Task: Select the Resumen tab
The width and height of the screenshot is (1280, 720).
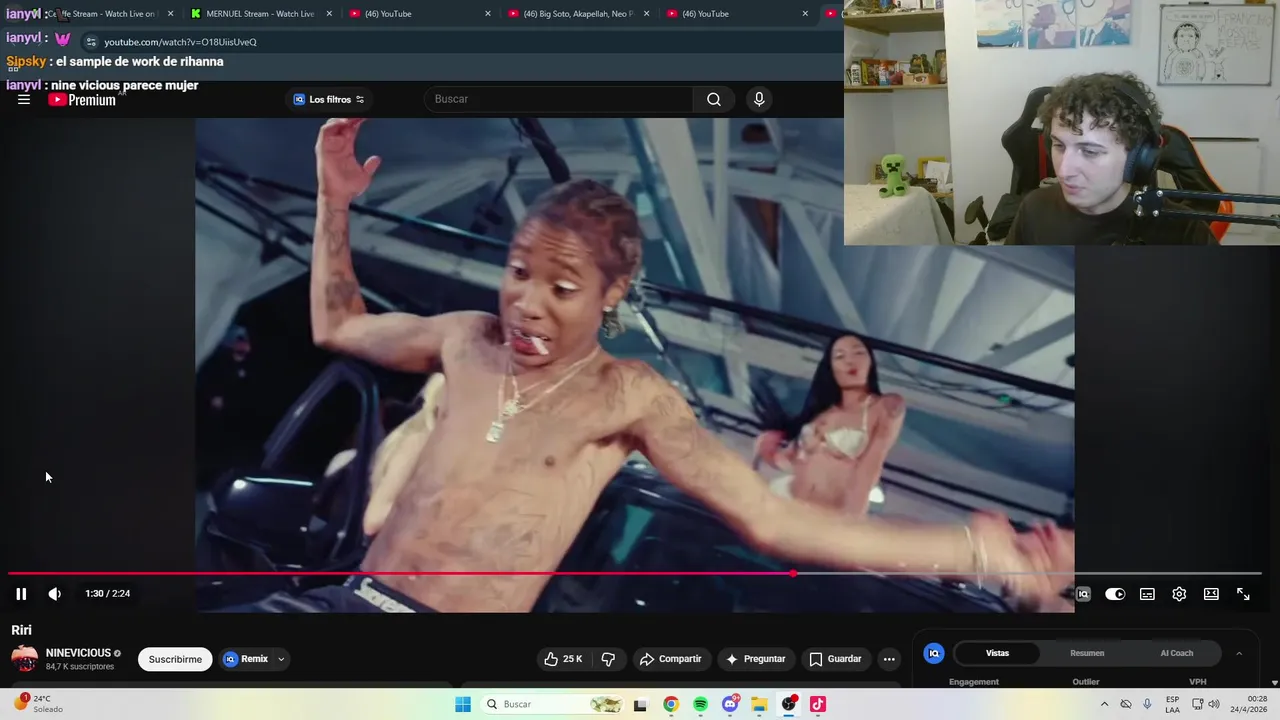Action: pos(1087,653)
